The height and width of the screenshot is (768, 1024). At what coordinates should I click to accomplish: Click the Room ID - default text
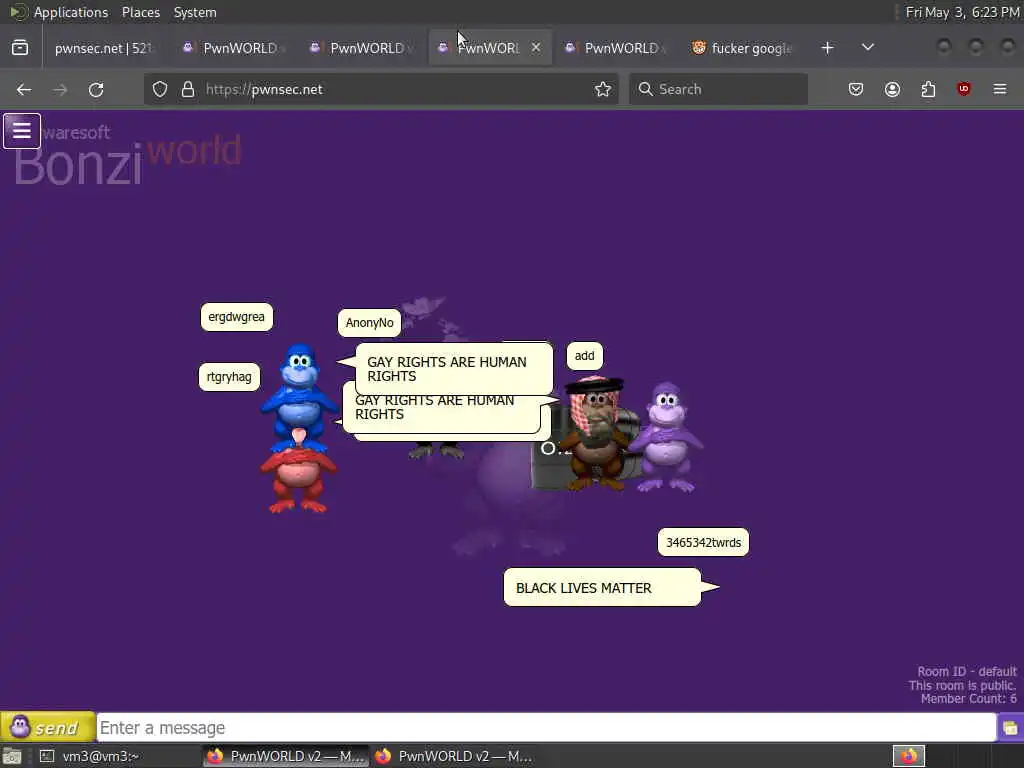coord(967,671)
